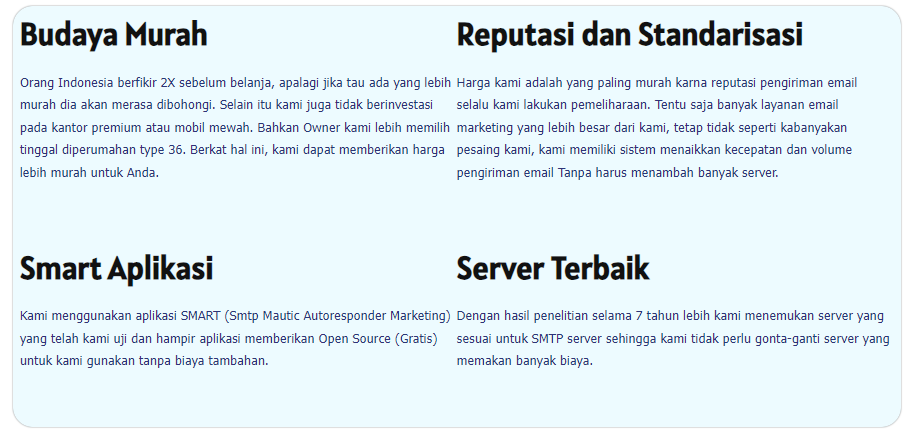This screenshot has width=913, height=442.
Task: Click the paragraph under Budaya Murah
Action: coord(235,127)
